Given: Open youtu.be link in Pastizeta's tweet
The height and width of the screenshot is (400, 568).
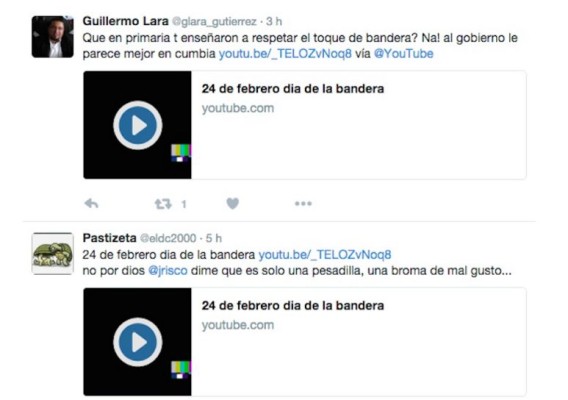Looking at the screenshot, I should tap(325, 255).
